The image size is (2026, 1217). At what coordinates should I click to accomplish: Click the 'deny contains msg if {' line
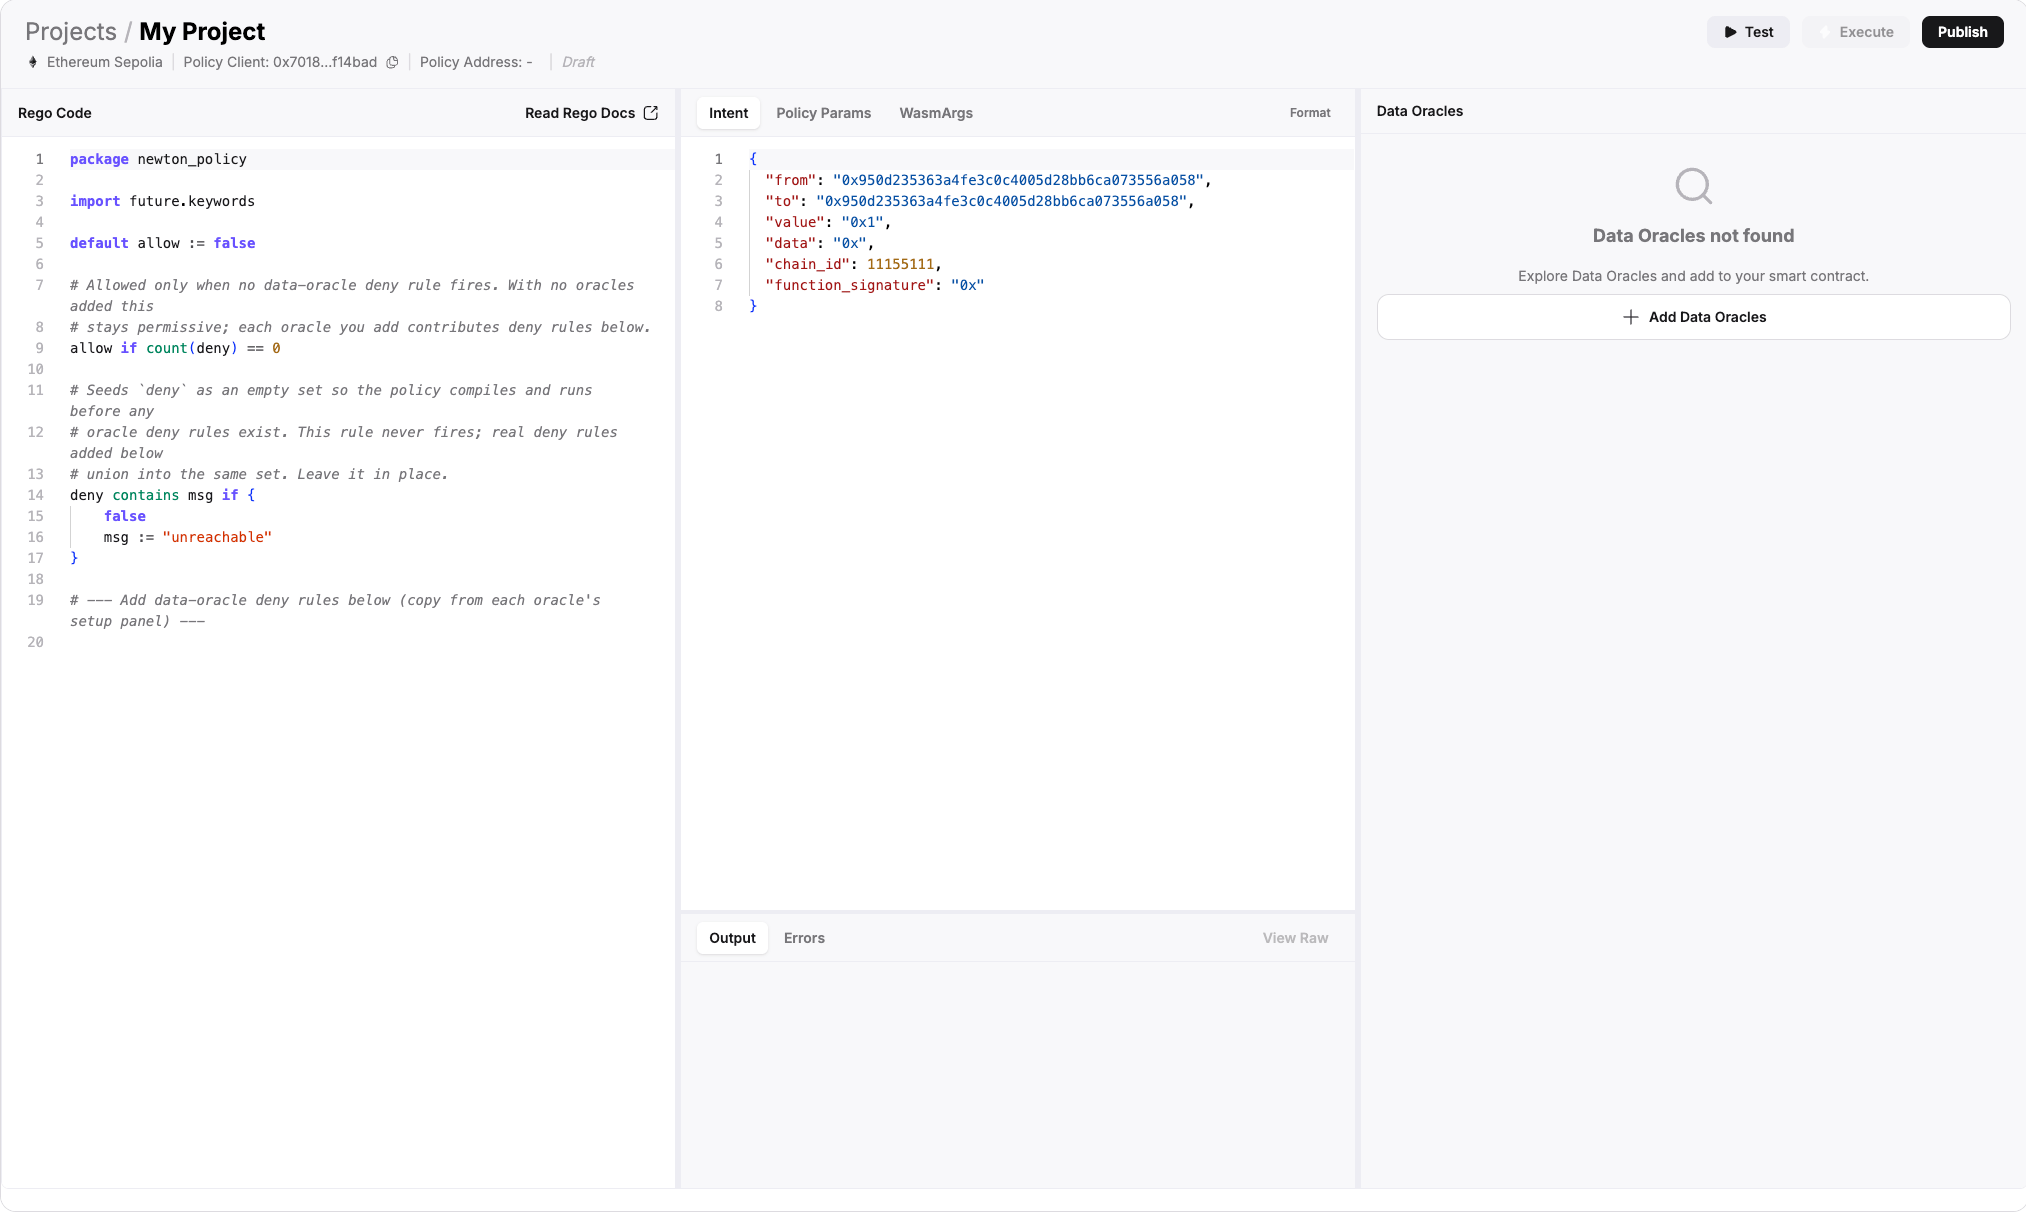(162, 495)
